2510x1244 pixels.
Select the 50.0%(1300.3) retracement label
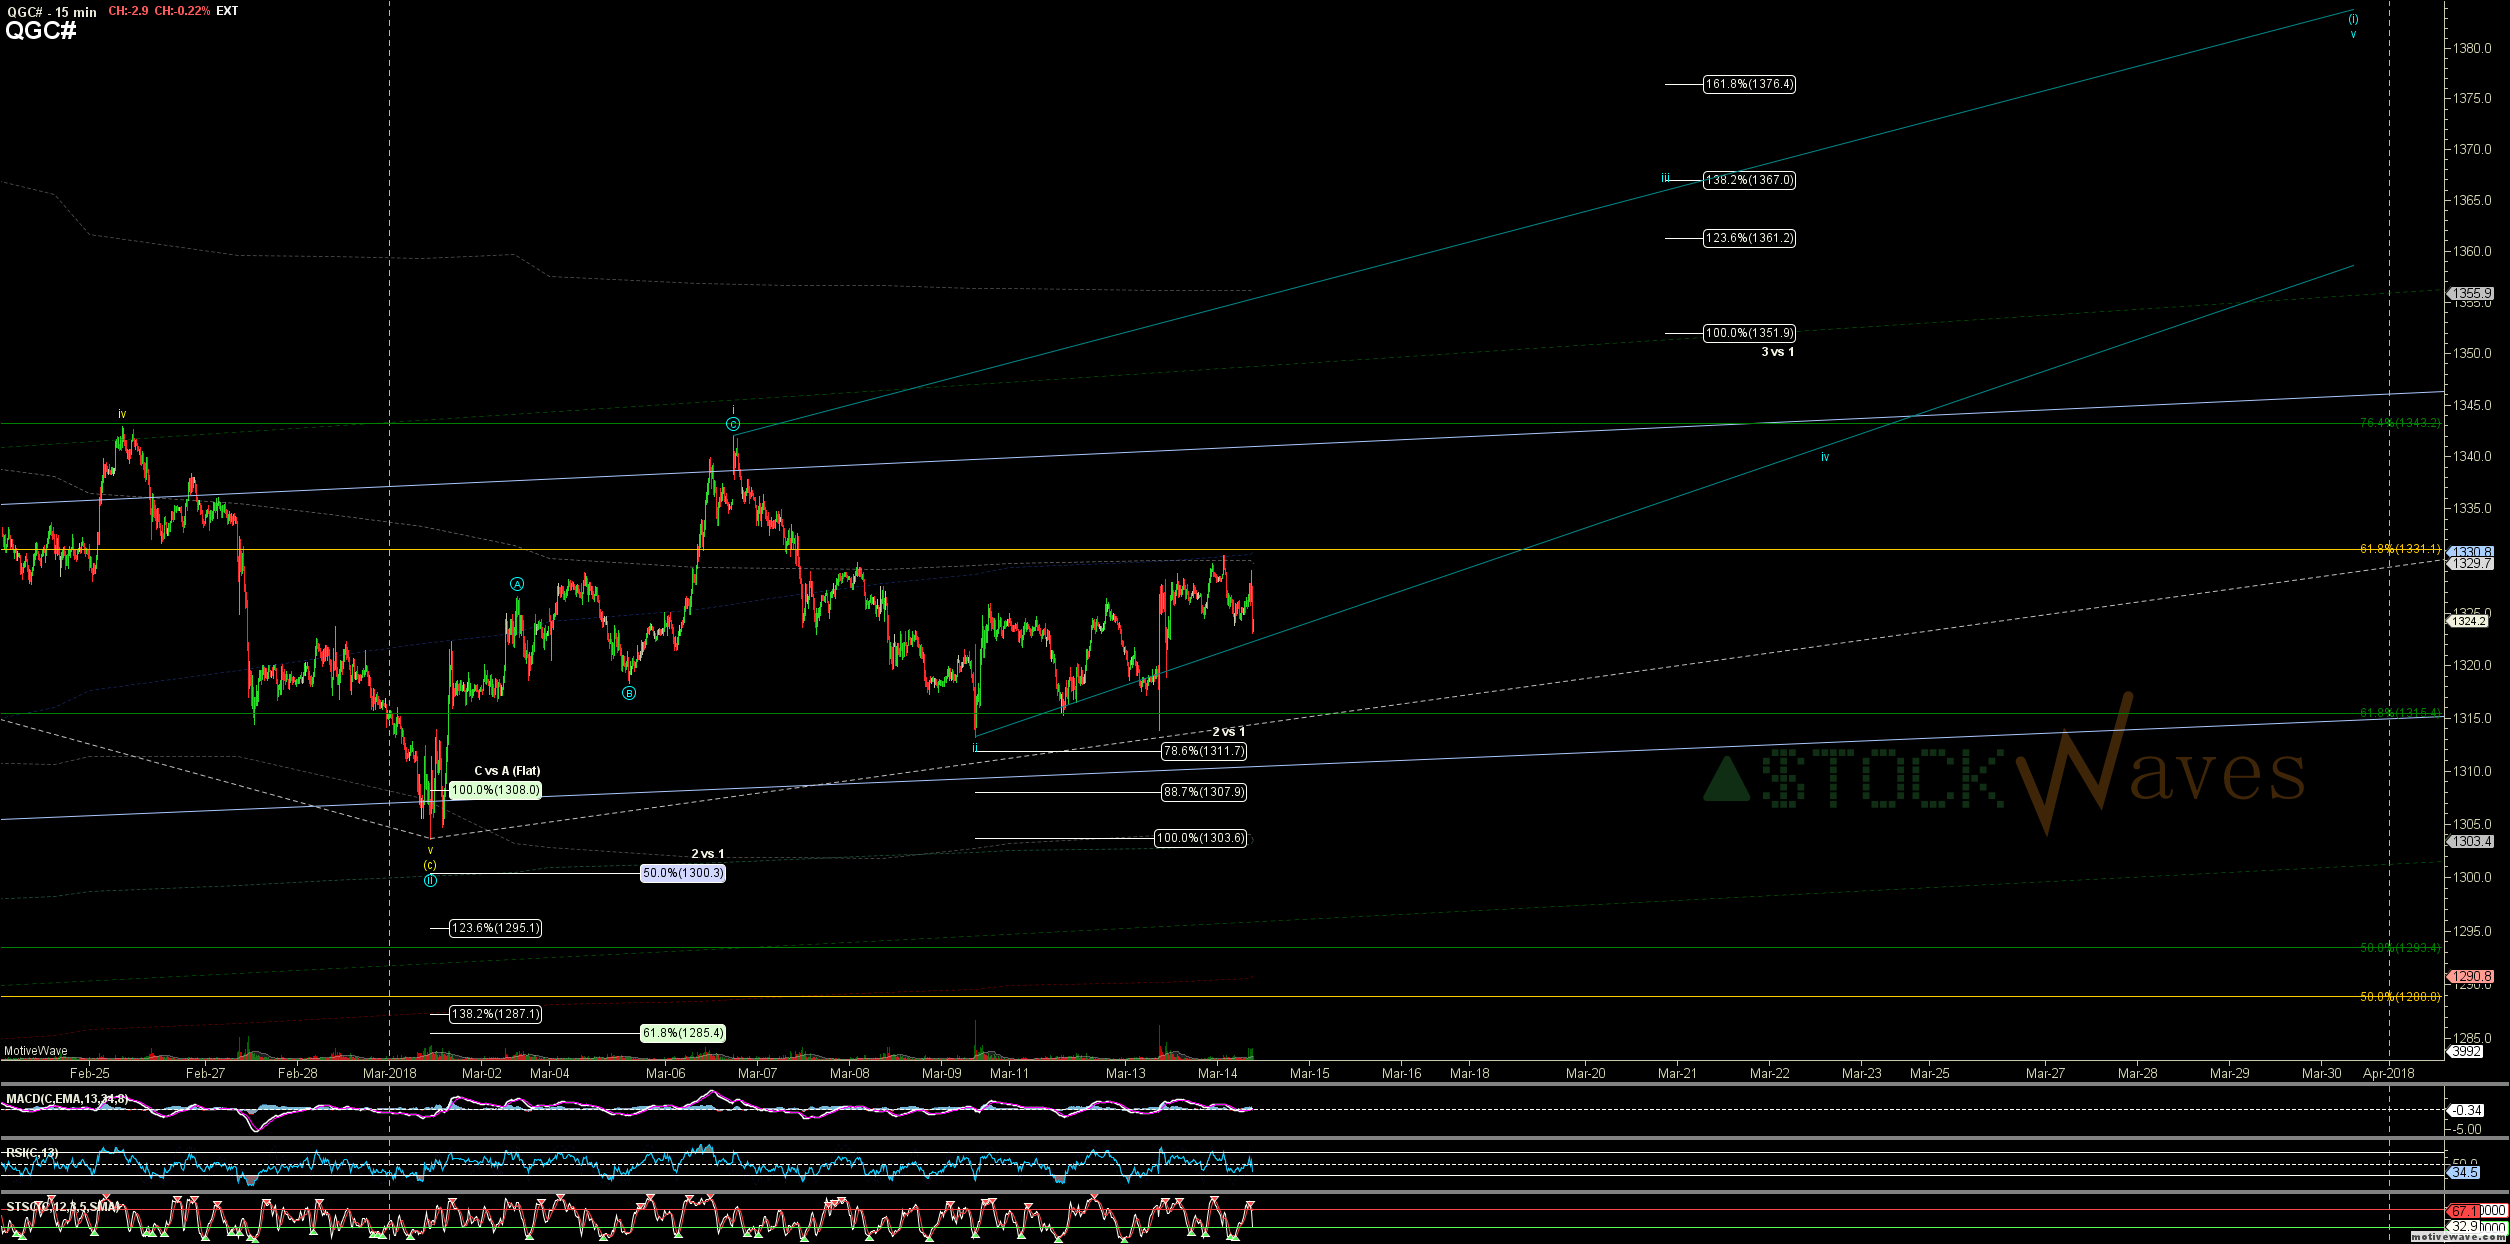pyautogui.click(x=683, y=873)
